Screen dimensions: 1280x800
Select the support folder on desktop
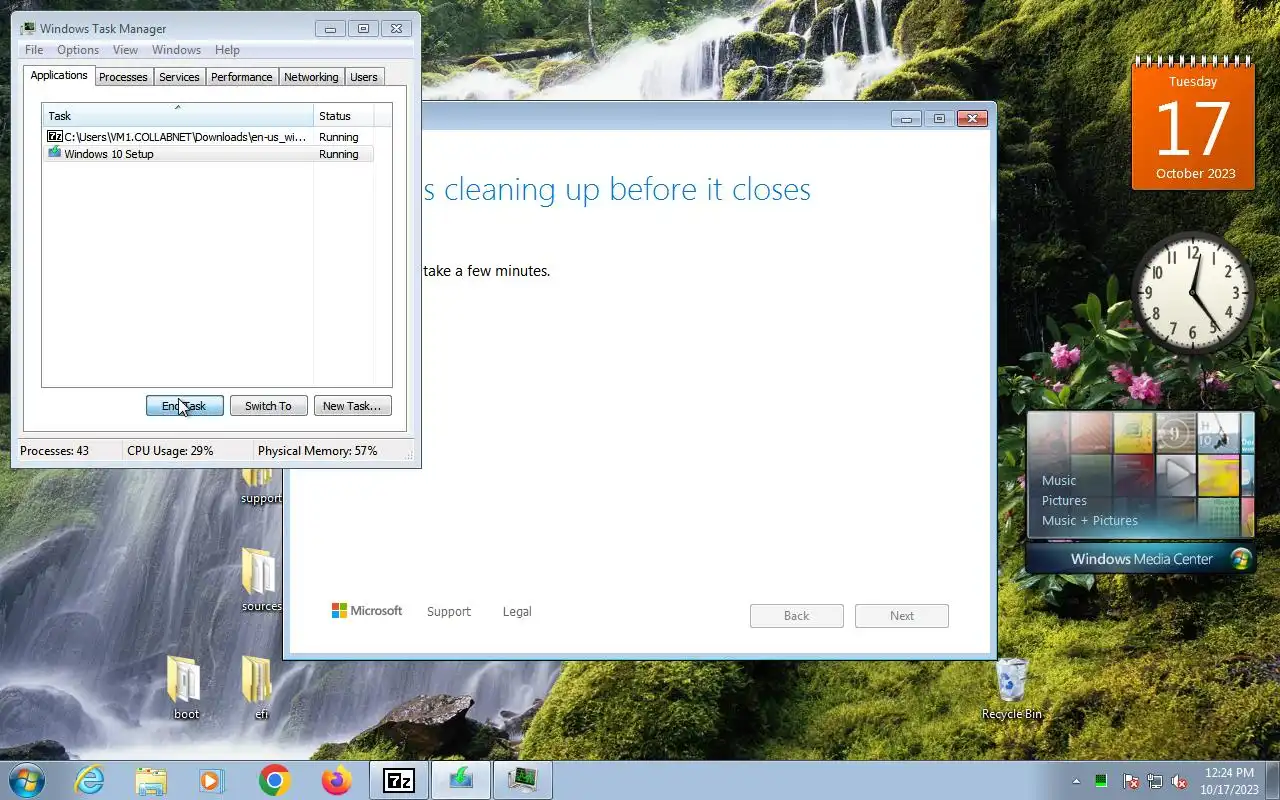pyautogui.click(x=261, y=487)
